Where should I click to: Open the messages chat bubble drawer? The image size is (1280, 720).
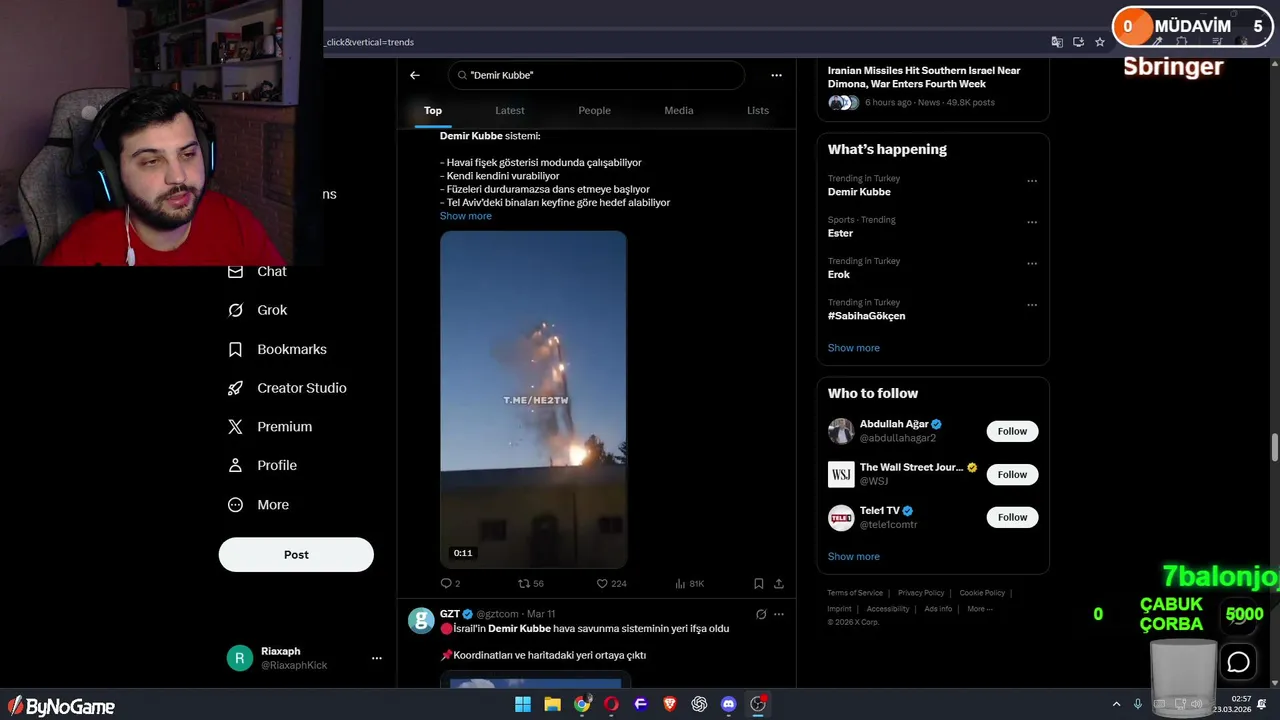[x=1238, y=662]
